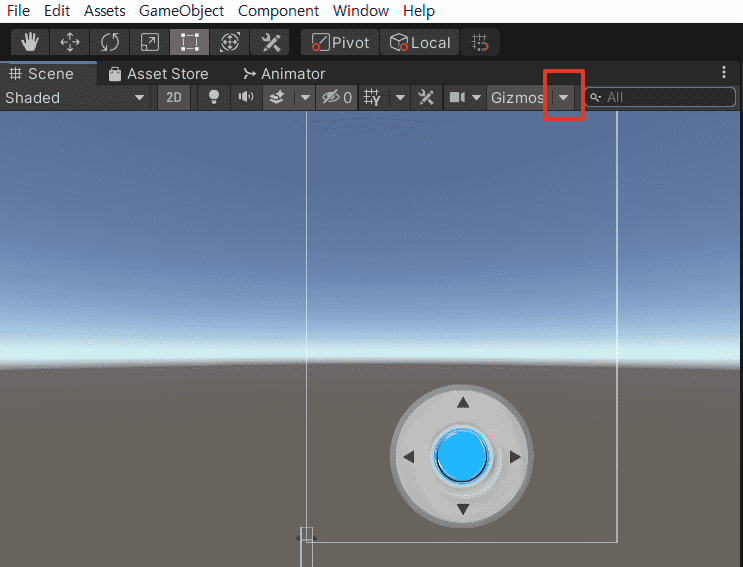Open component editor tools icon in scene bar
Screen dimensions: 743x567
tap(426, 98)
